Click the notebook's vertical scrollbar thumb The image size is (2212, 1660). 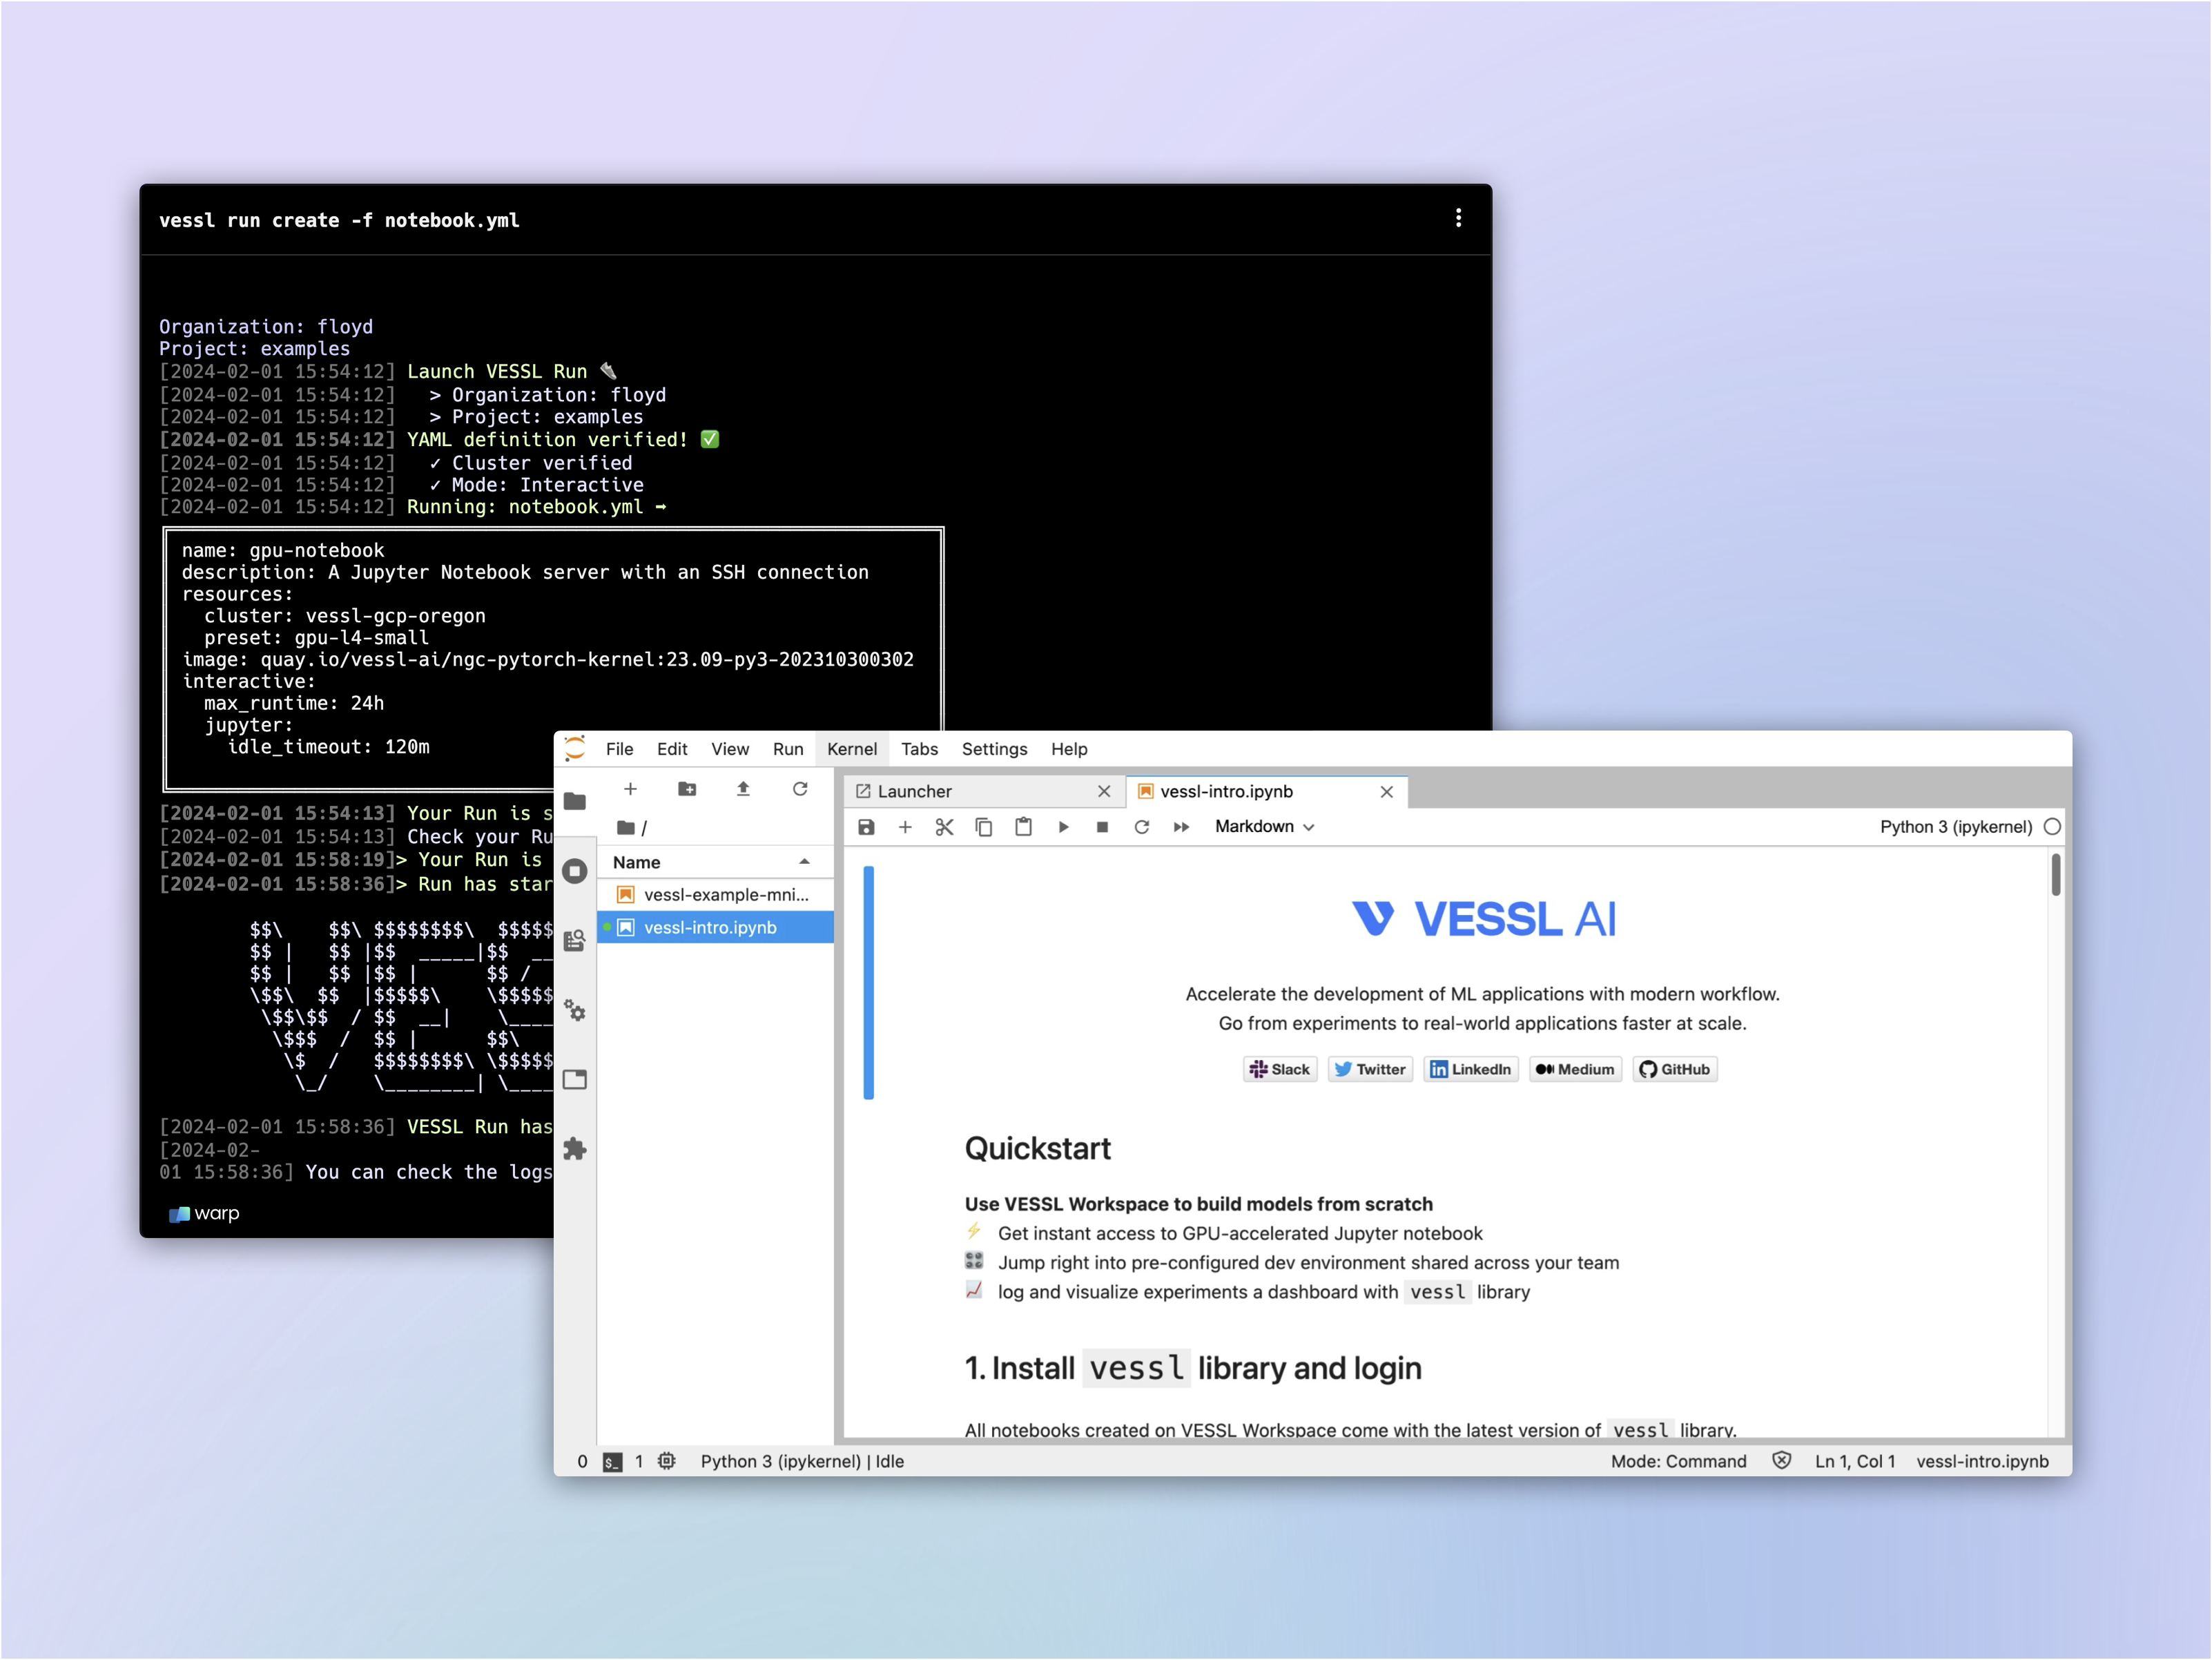(x=2056, y=875)
